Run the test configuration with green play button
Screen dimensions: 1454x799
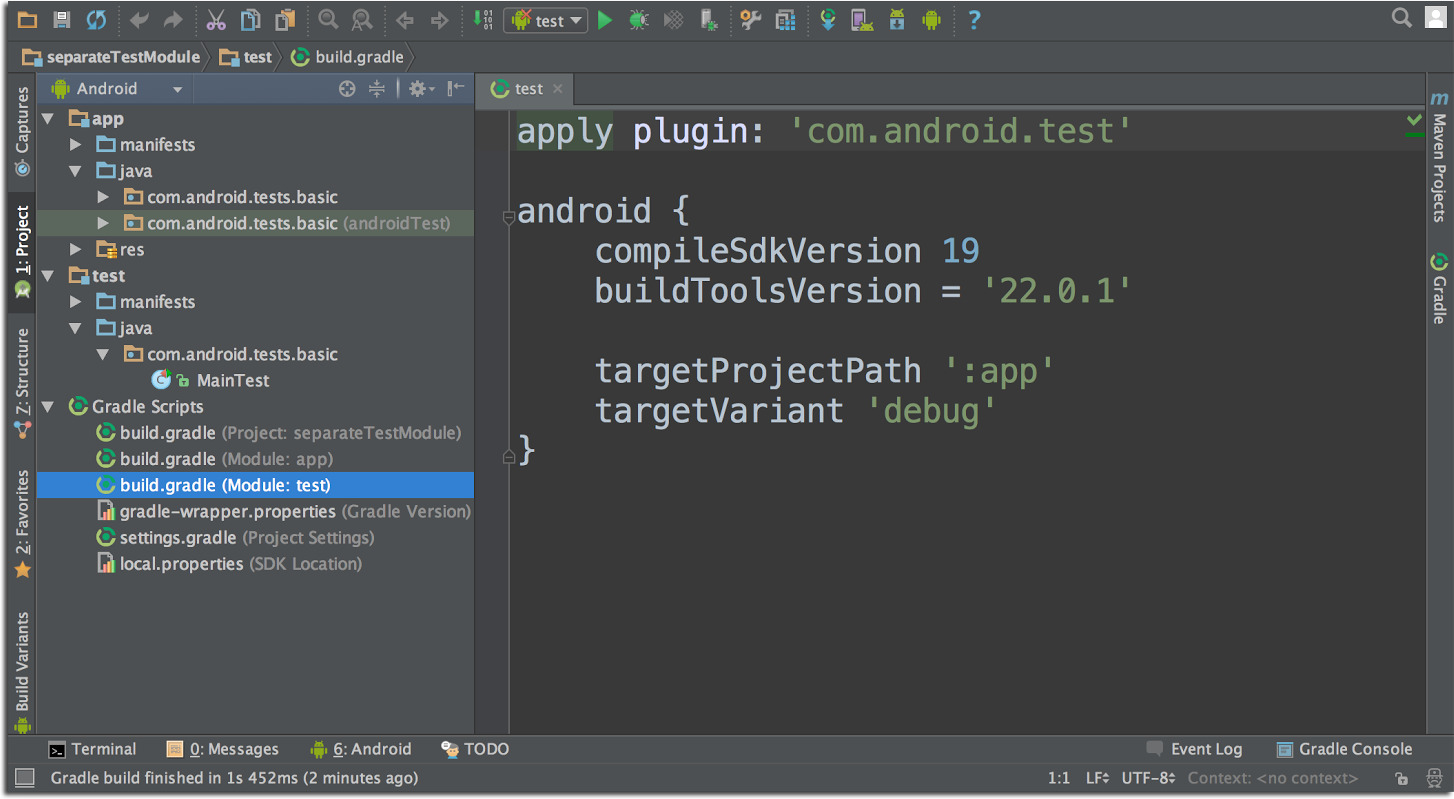(605, 20)
